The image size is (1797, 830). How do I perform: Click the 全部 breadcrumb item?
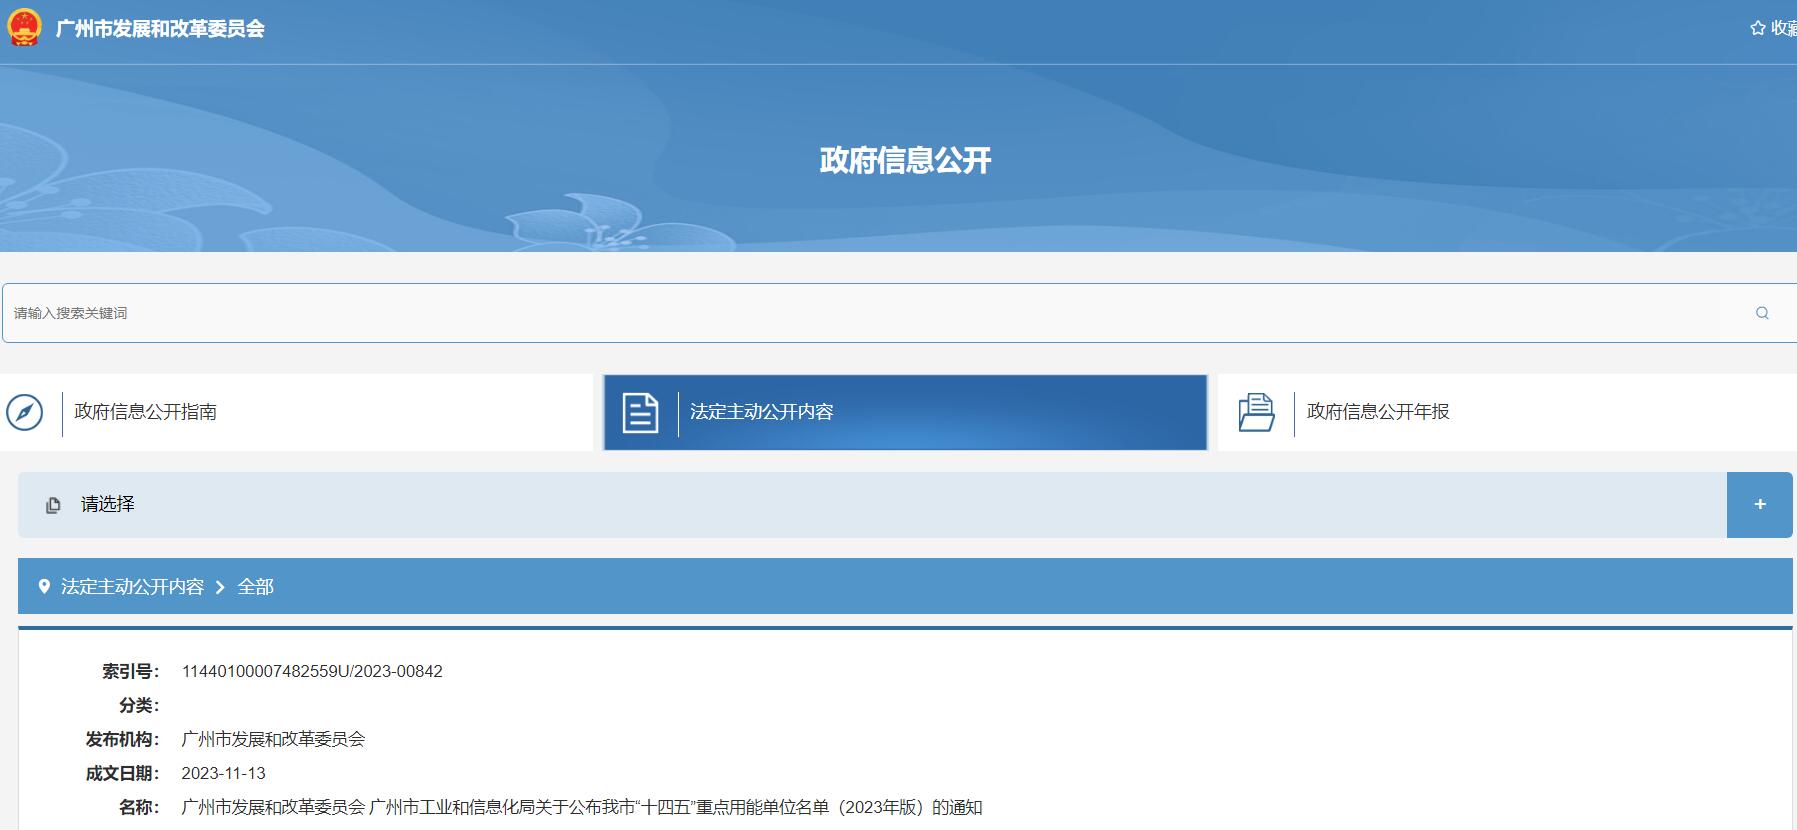point(255,587)
